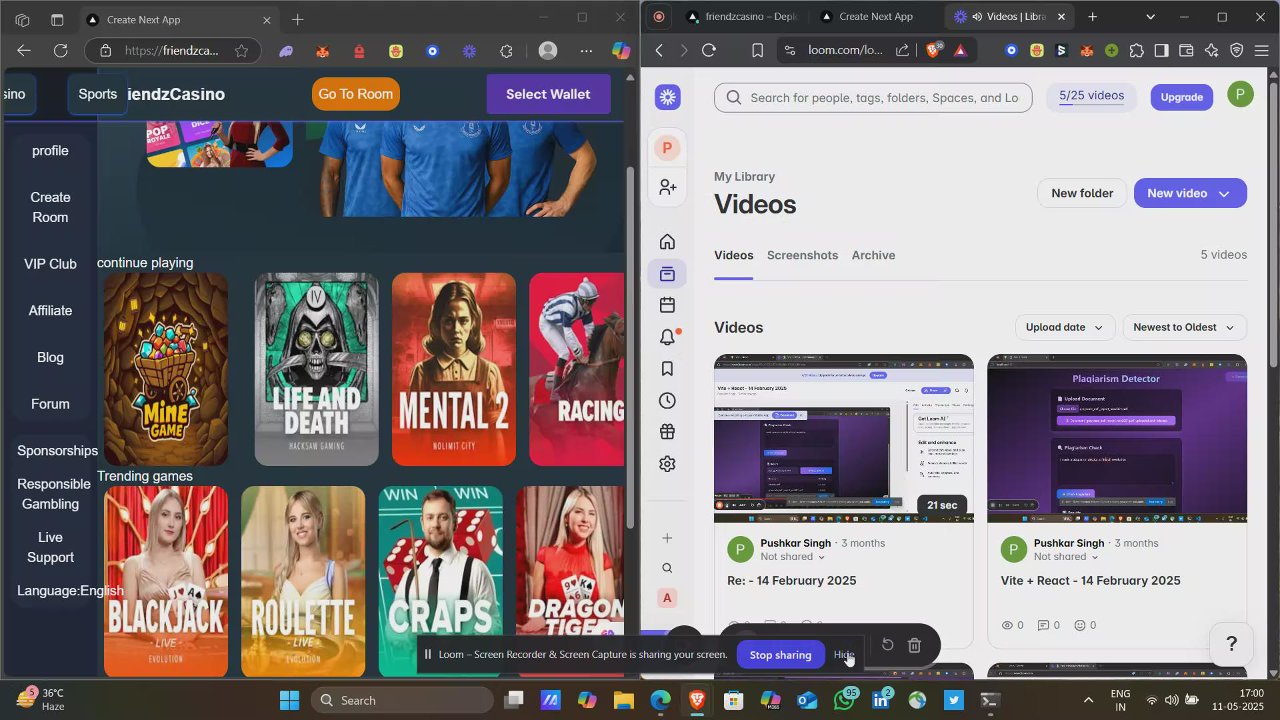Open LinkedIn from the taskbar

point(881,700)
